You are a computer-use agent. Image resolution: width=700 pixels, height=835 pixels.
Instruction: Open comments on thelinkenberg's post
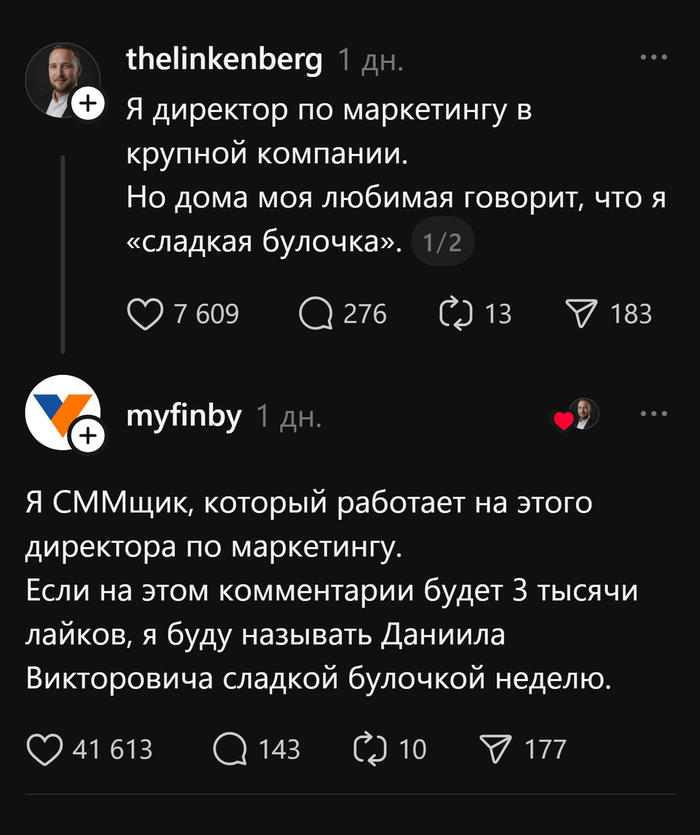[318, 313]
